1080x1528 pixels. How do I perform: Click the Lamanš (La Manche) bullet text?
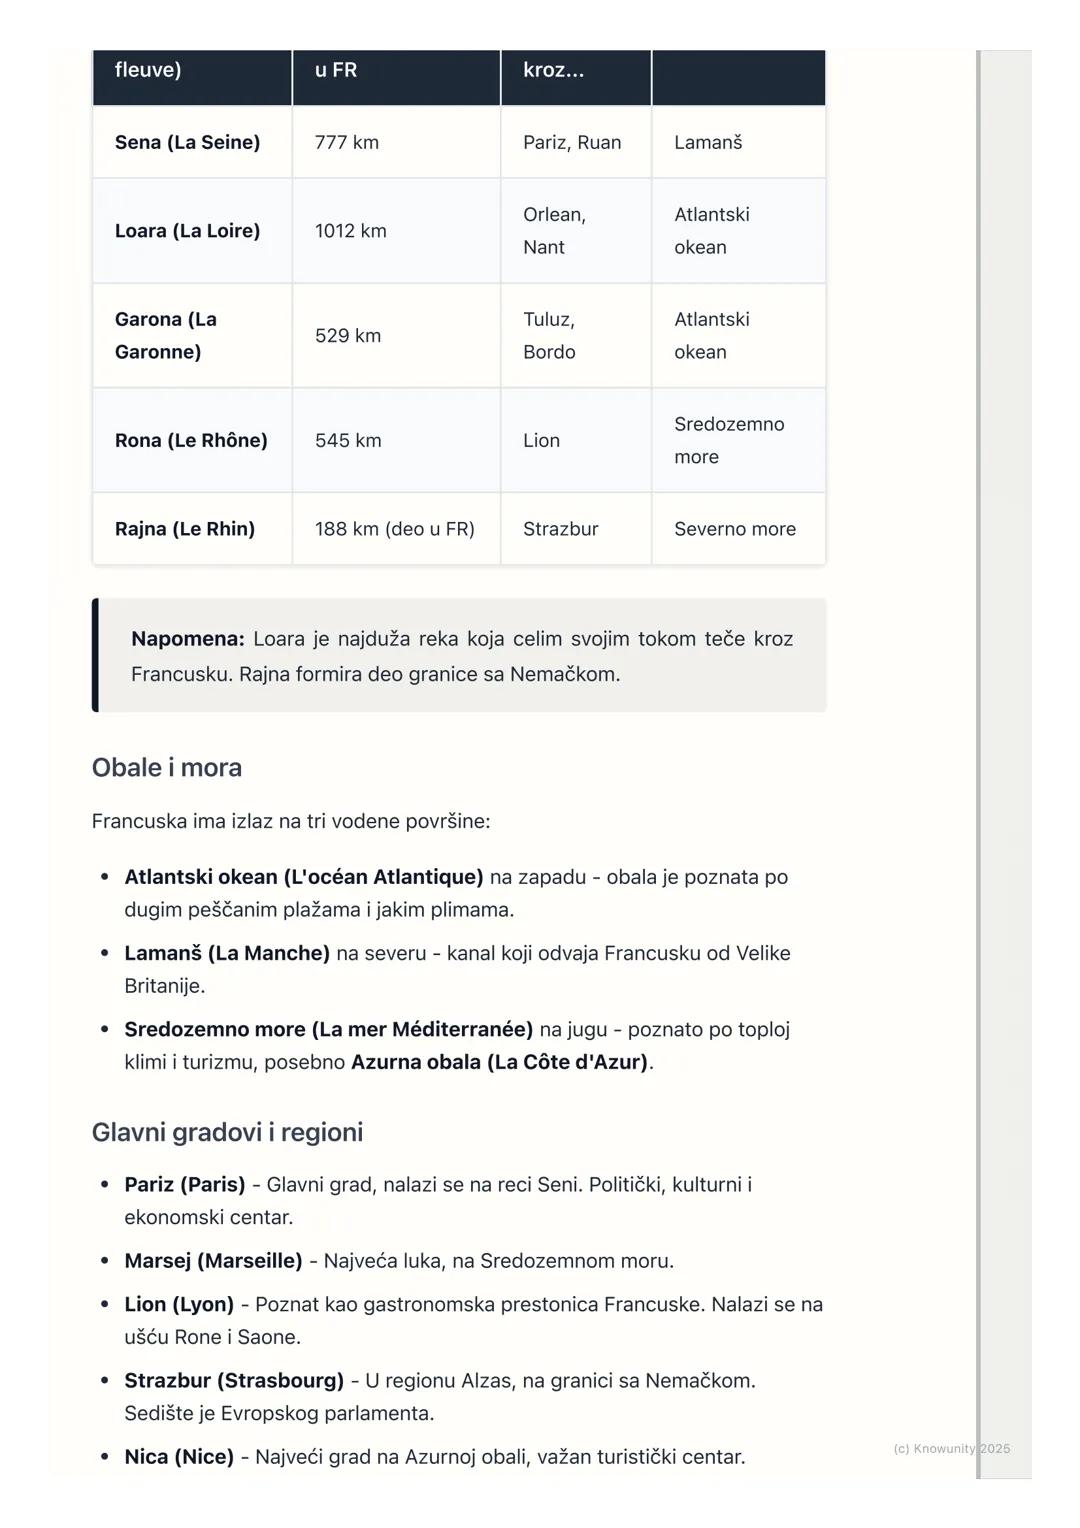click(x=227, y=953)
